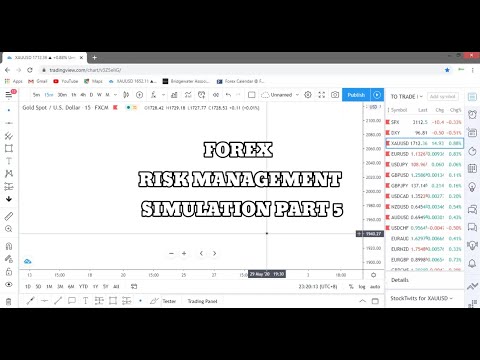
Task: Activate the Zoom In tool
Action: pos(9,229)
